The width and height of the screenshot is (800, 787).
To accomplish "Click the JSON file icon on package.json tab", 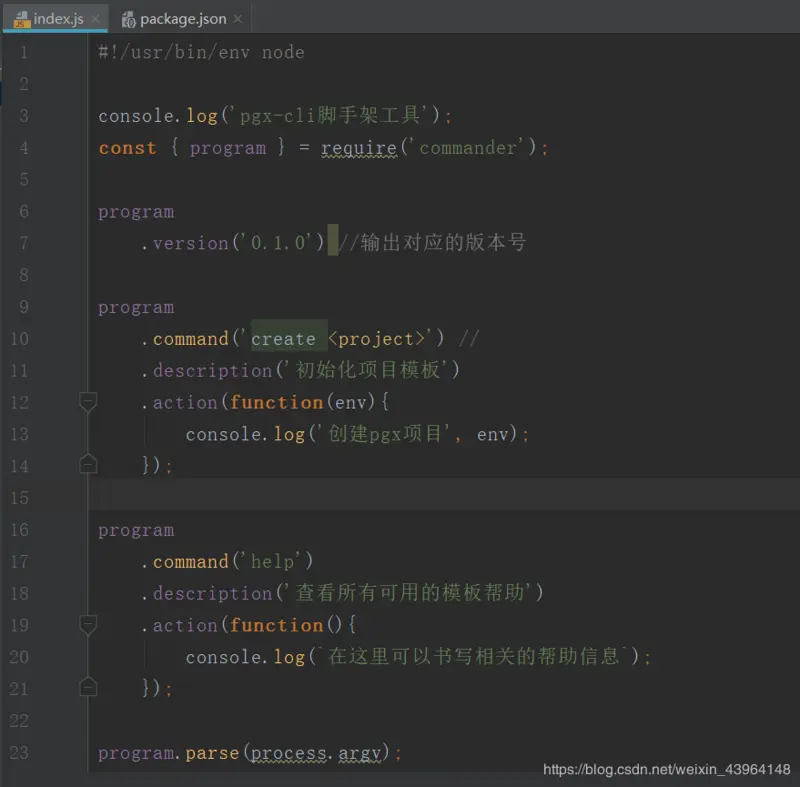I will [x=128, y=19].
